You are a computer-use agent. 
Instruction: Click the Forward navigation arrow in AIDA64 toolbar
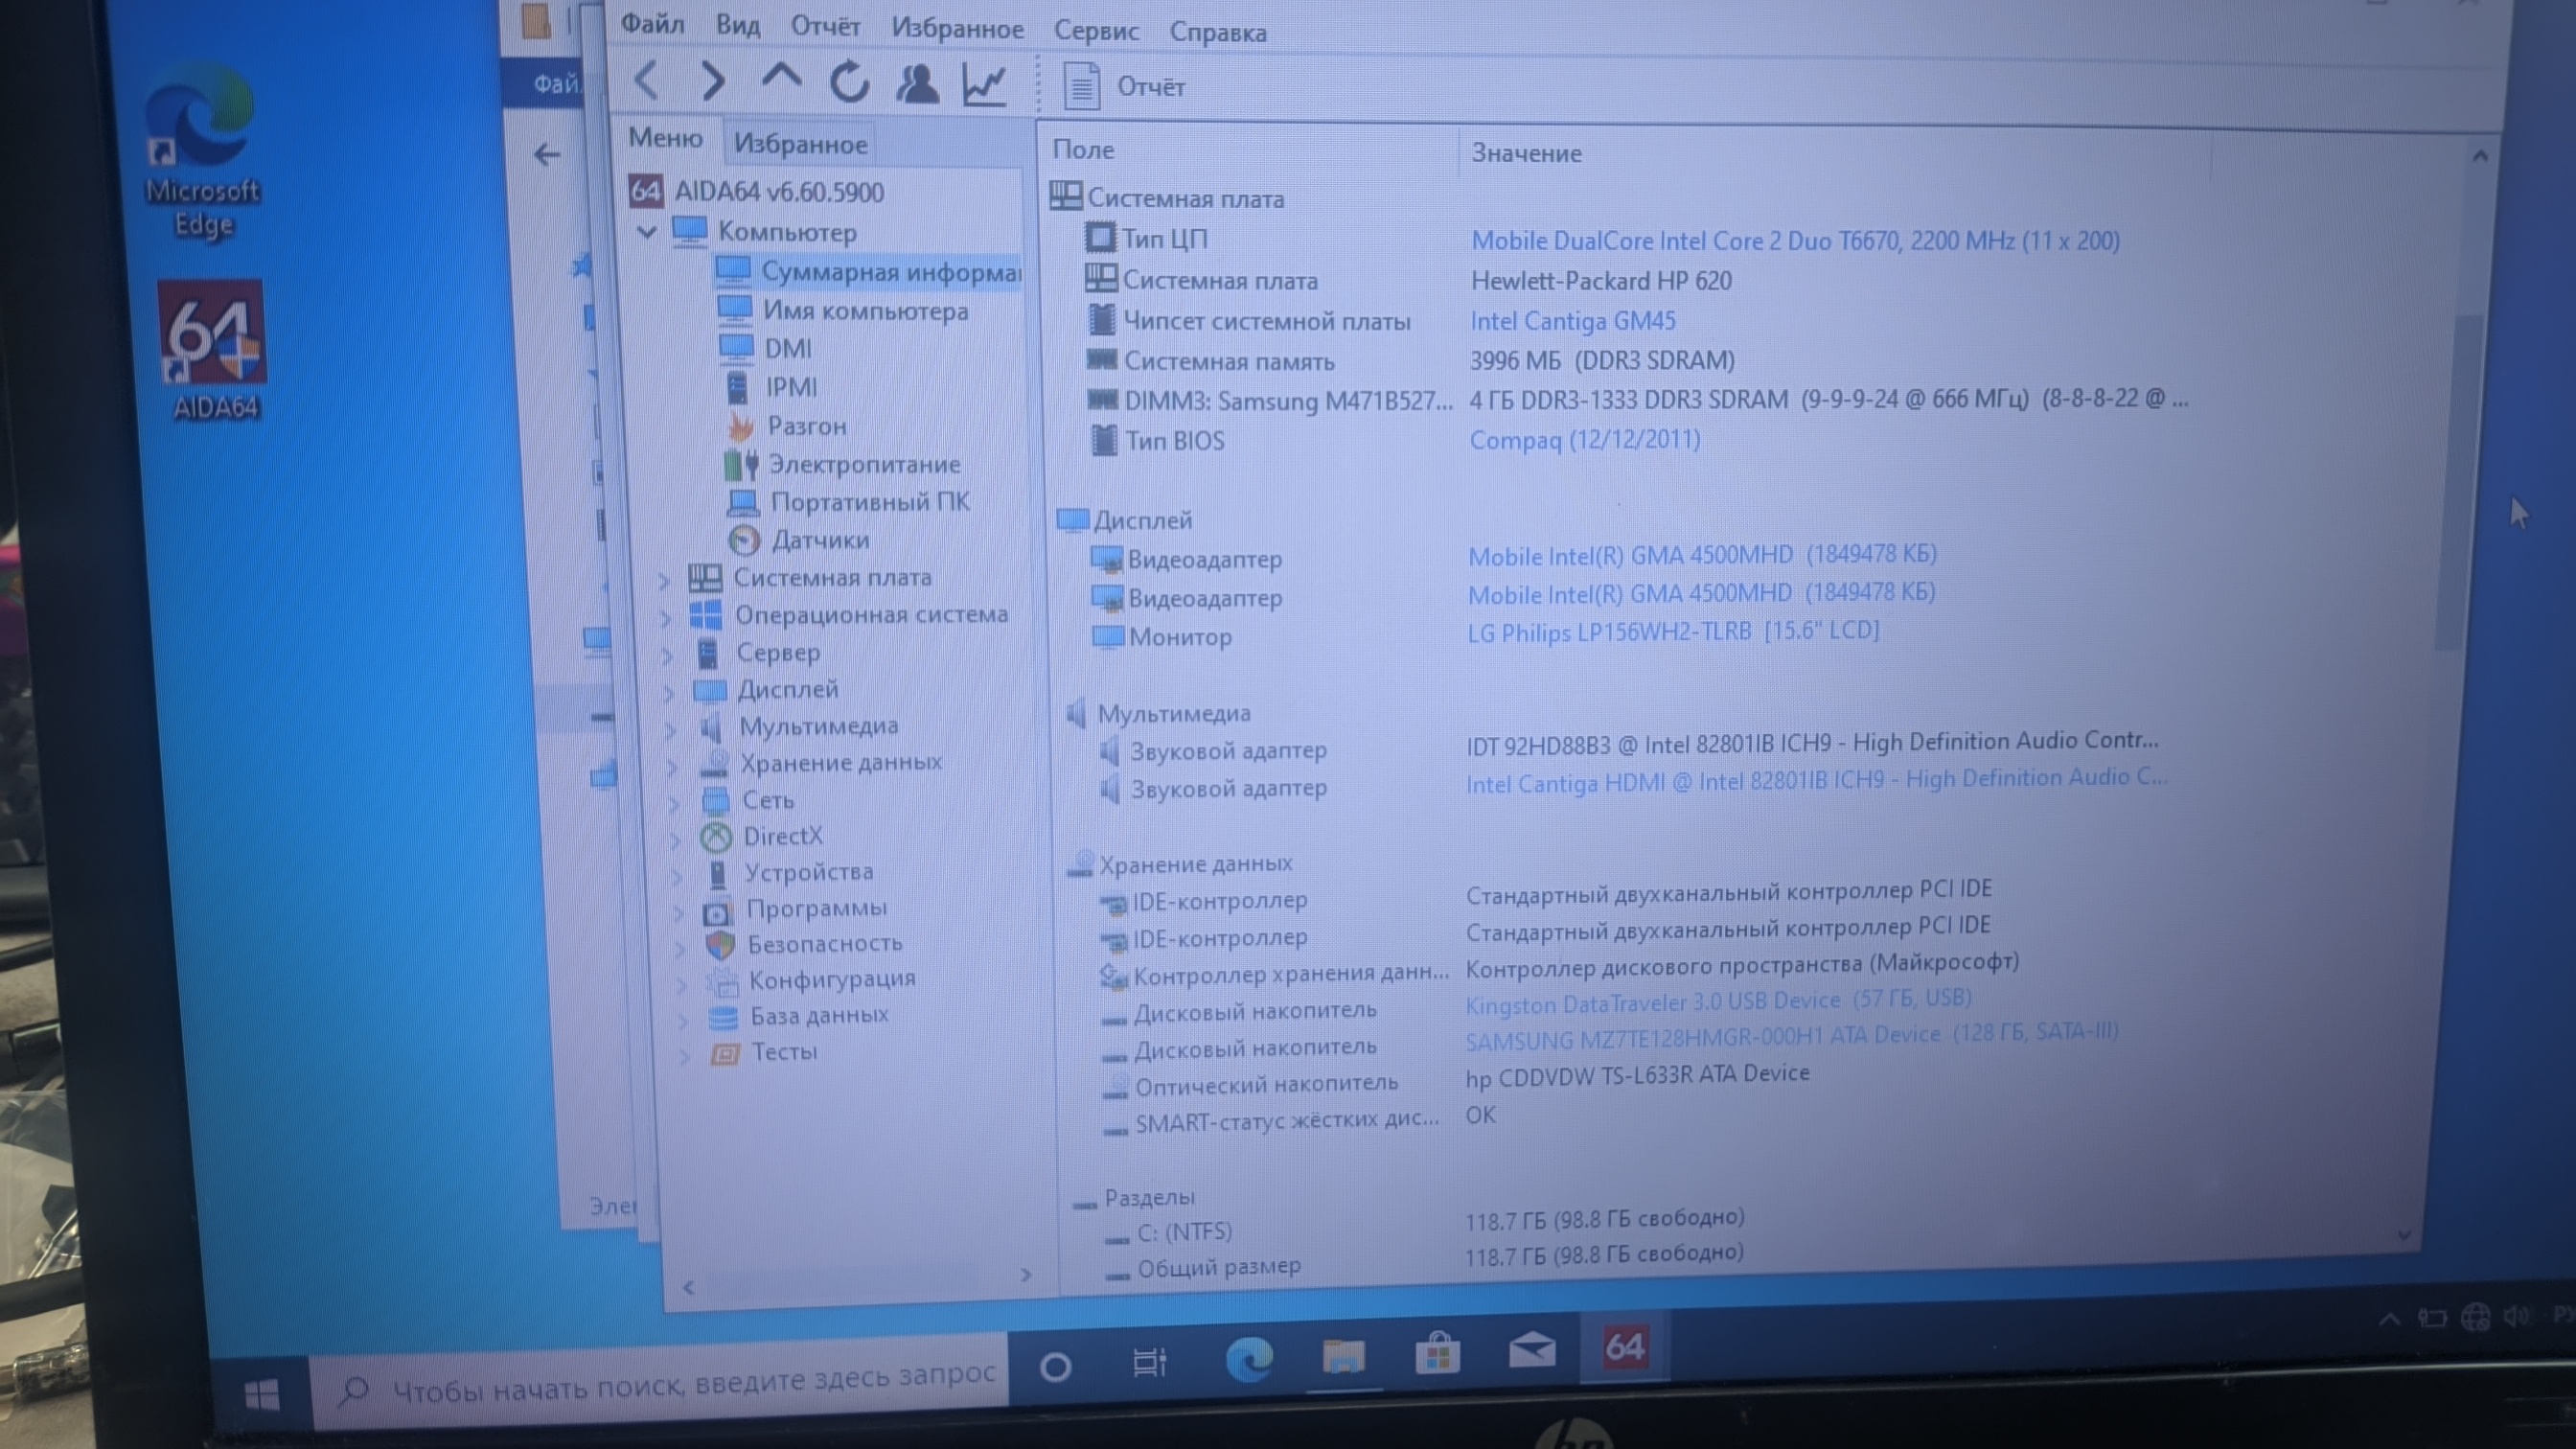712,81
